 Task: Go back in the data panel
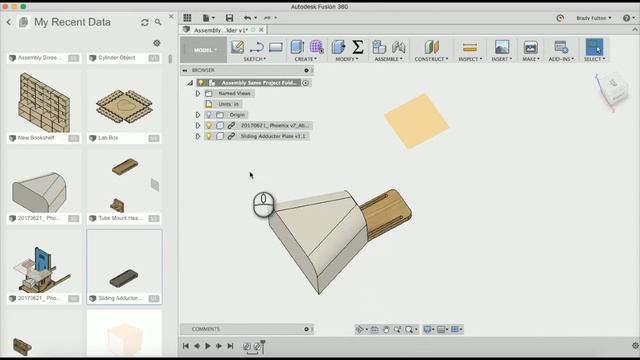9,22
